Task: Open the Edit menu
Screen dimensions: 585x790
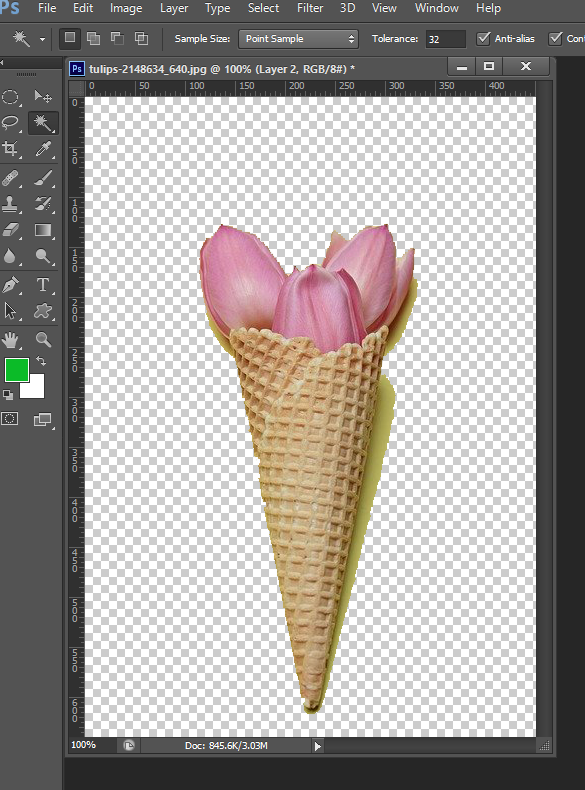Action: (83, 8)
